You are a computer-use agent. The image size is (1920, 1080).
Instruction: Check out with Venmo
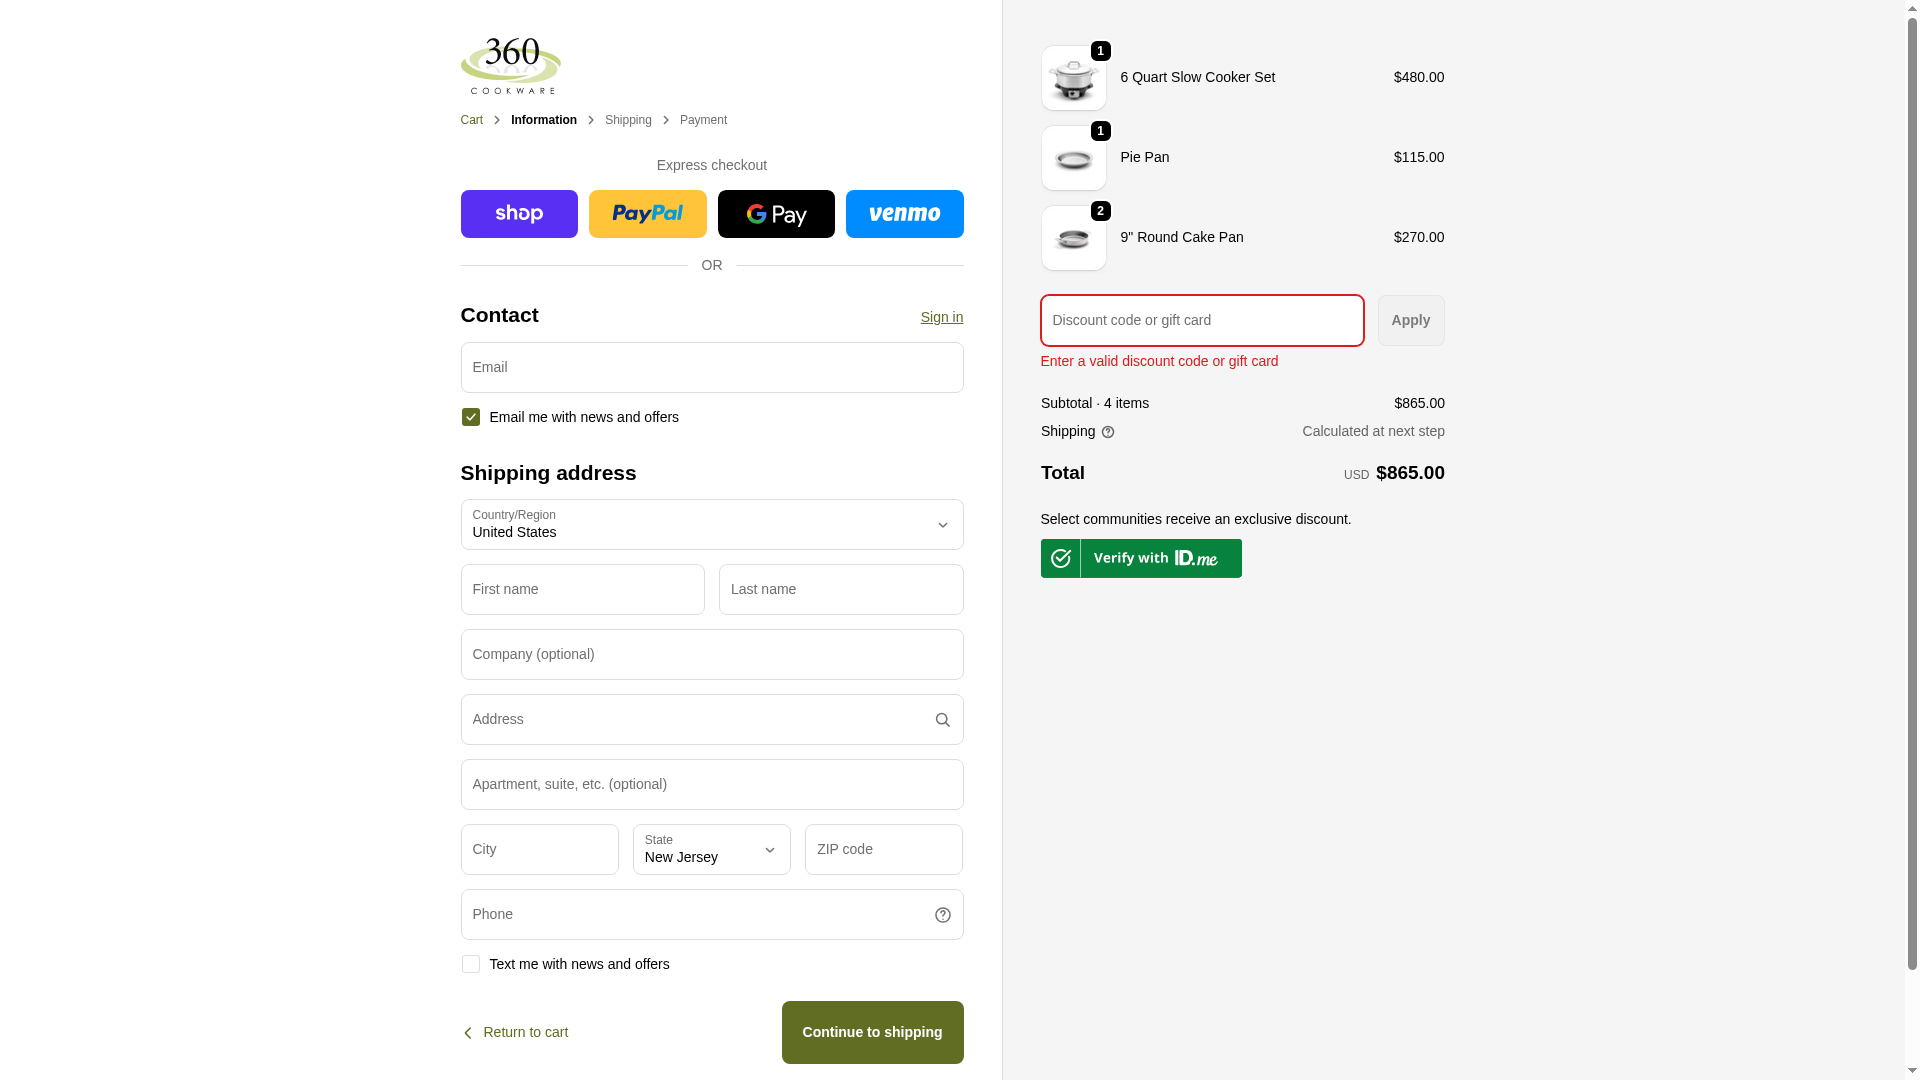tap(904, 214)
